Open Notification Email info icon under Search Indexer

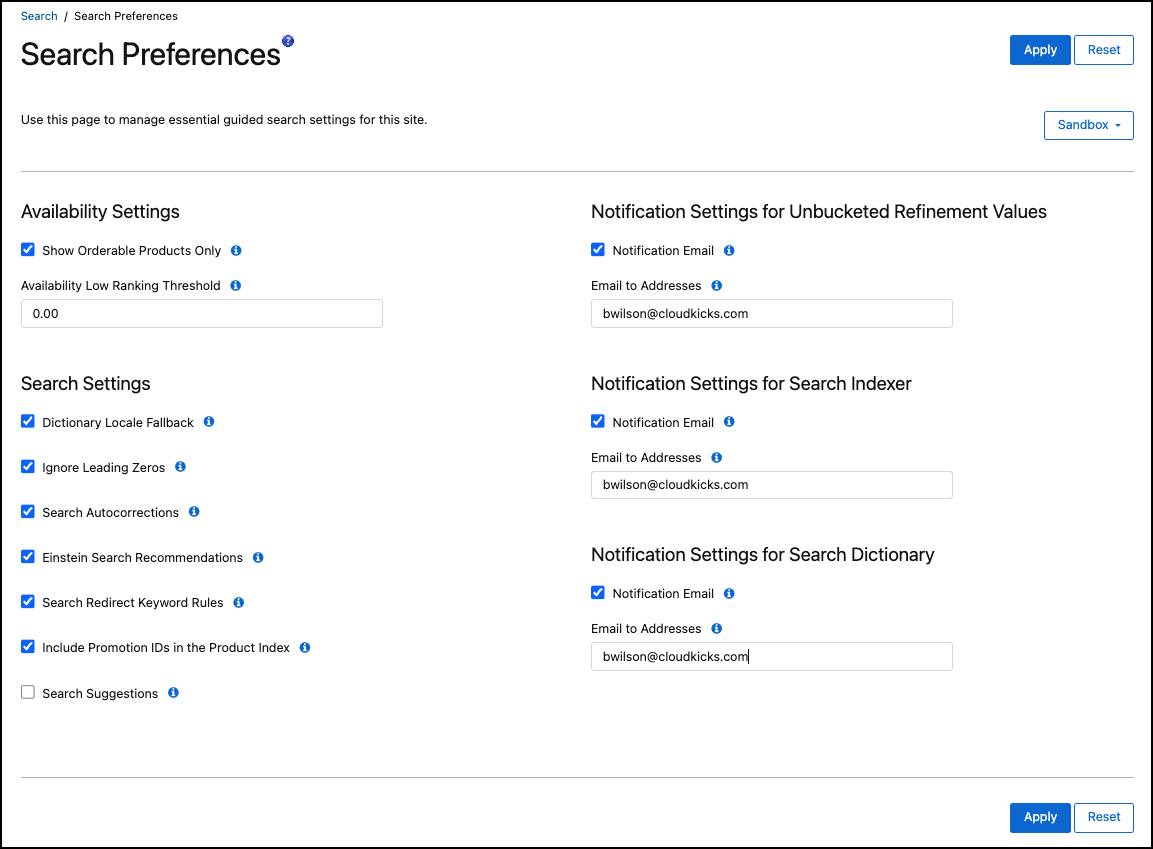[729, 422]
